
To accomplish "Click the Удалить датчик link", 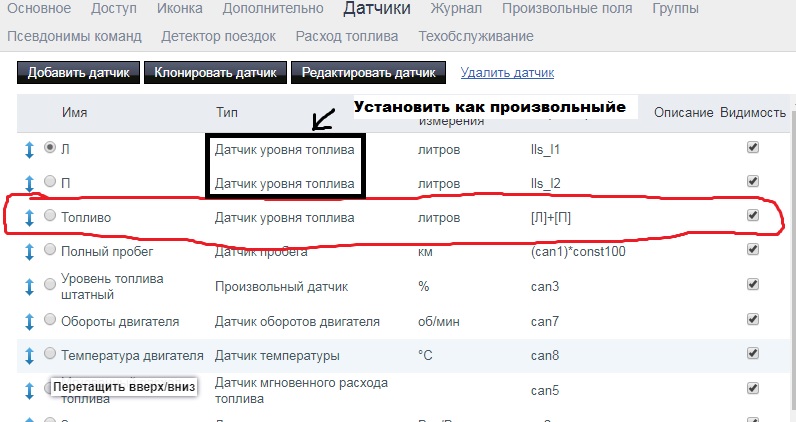I will [507, 73].
